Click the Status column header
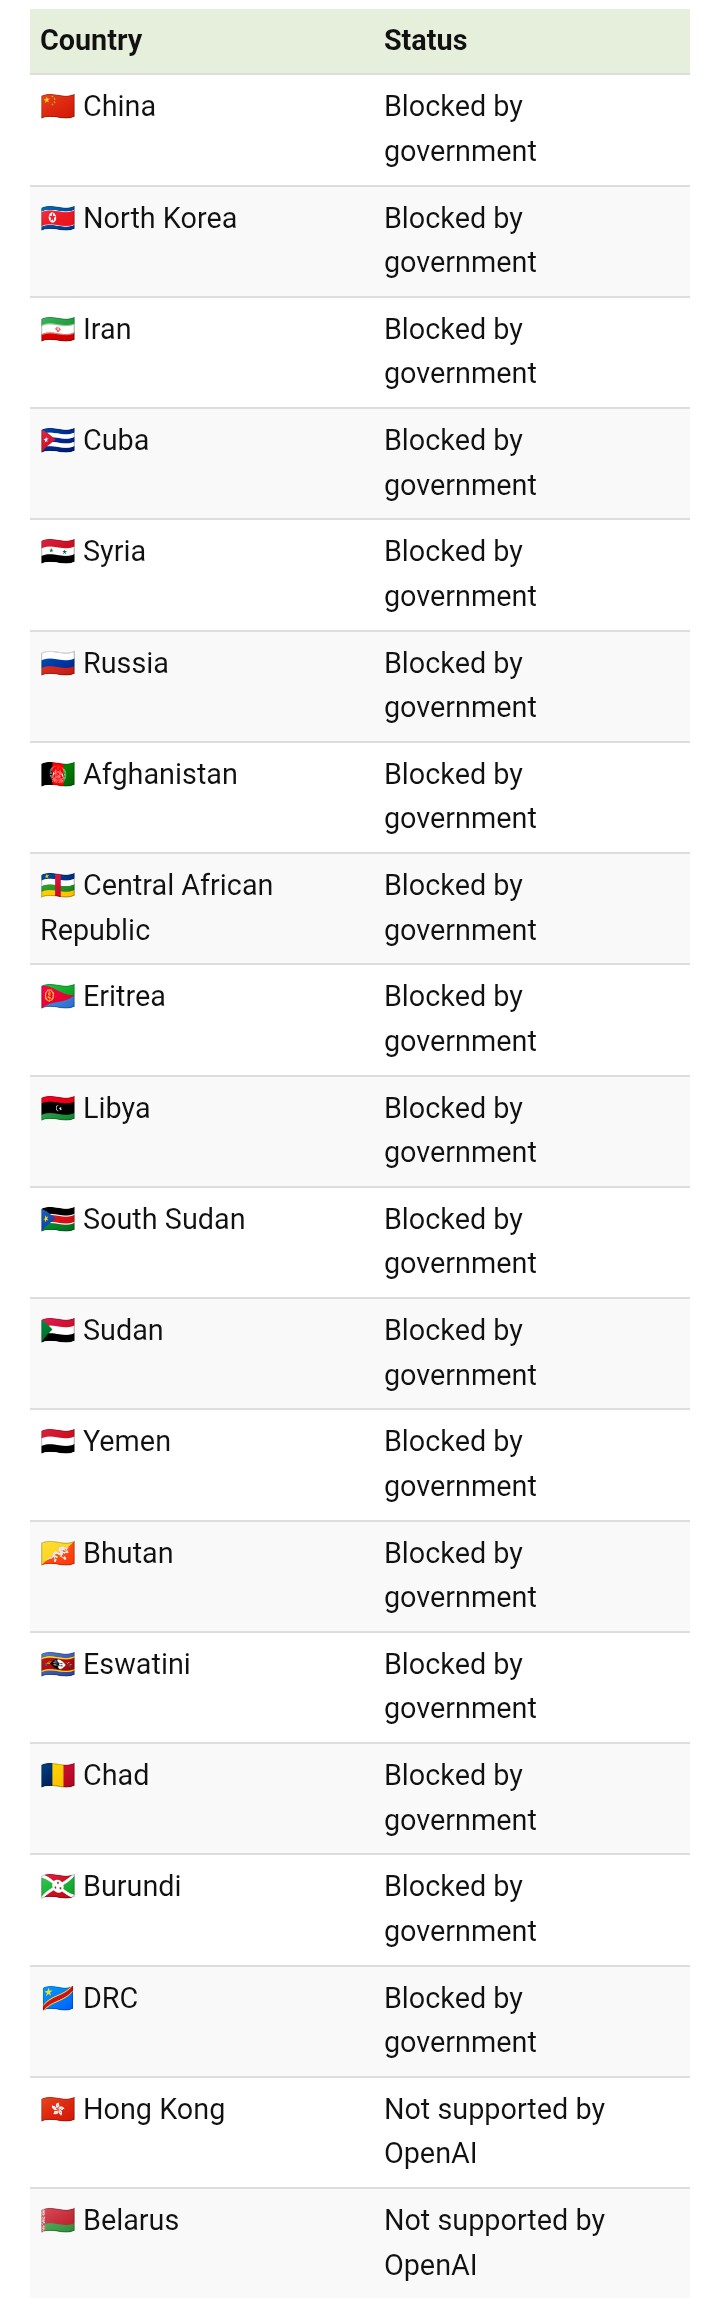Screen dimensions: 720x2309 click(x=426, y=40)
